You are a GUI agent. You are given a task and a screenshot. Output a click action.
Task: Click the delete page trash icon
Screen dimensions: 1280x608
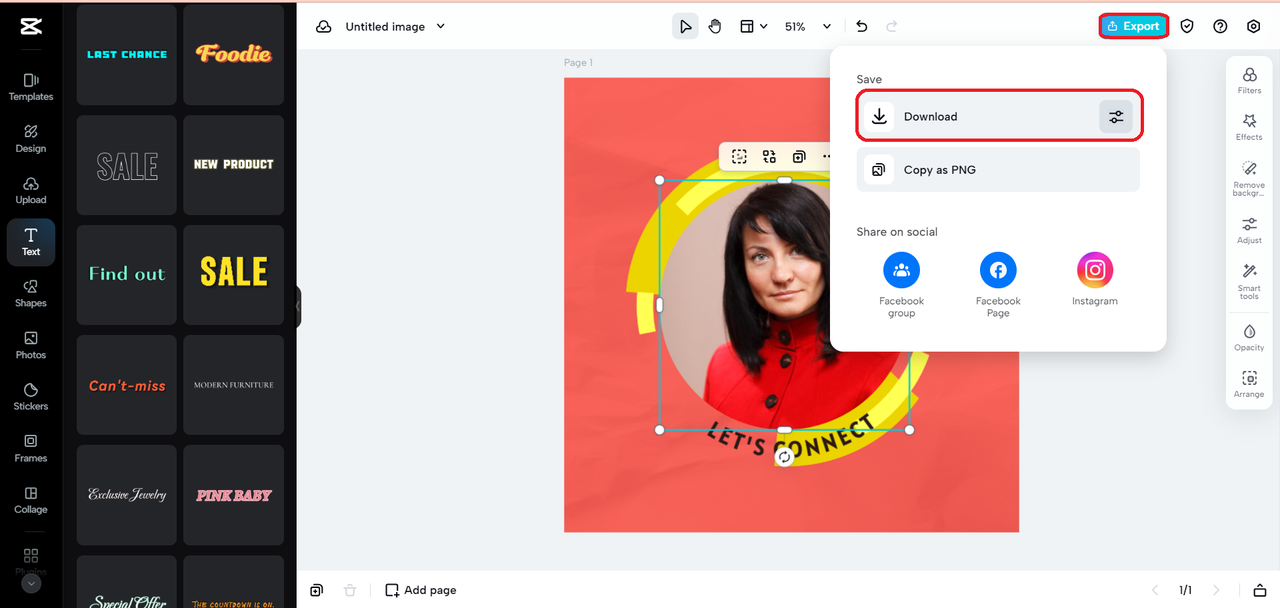point(350,590)
